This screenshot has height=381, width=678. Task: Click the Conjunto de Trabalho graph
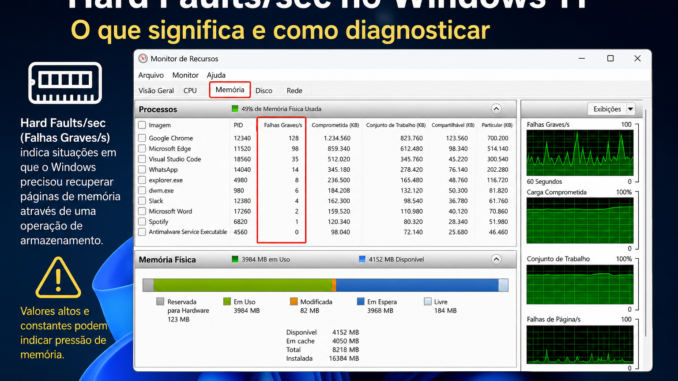580,285
